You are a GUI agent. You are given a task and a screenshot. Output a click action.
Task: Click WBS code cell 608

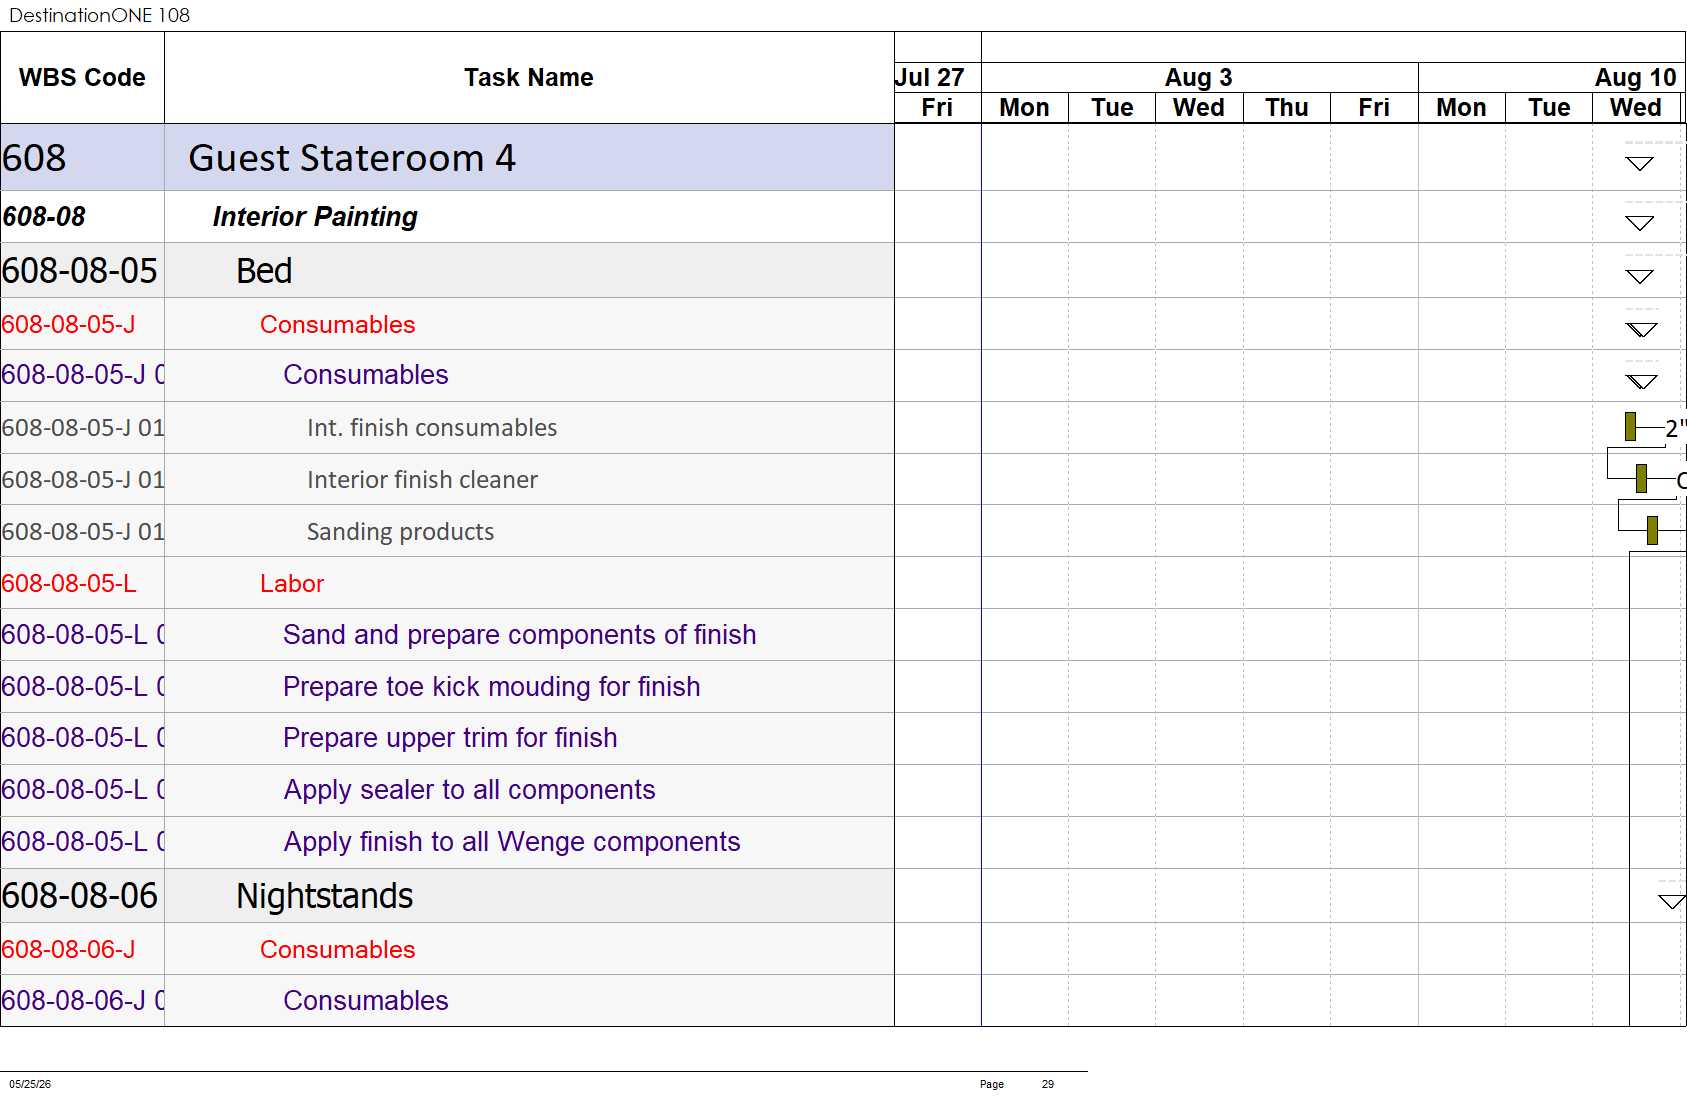[82, 158]
